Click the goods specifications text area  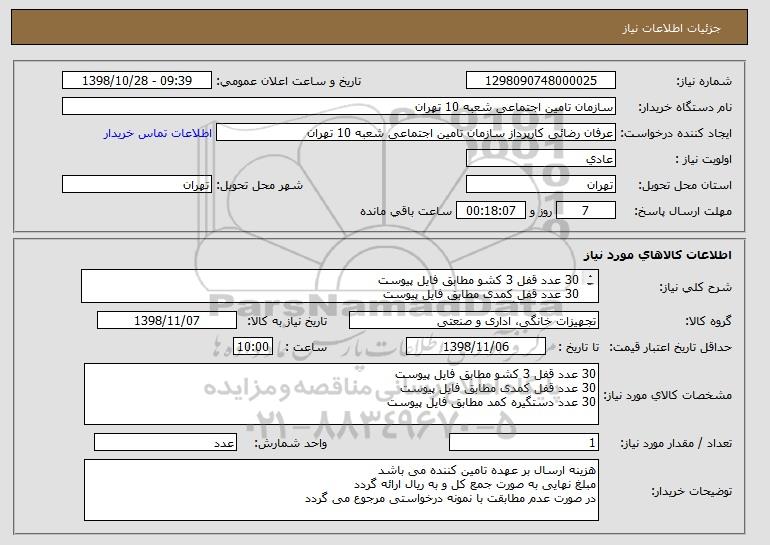[341, 394]
